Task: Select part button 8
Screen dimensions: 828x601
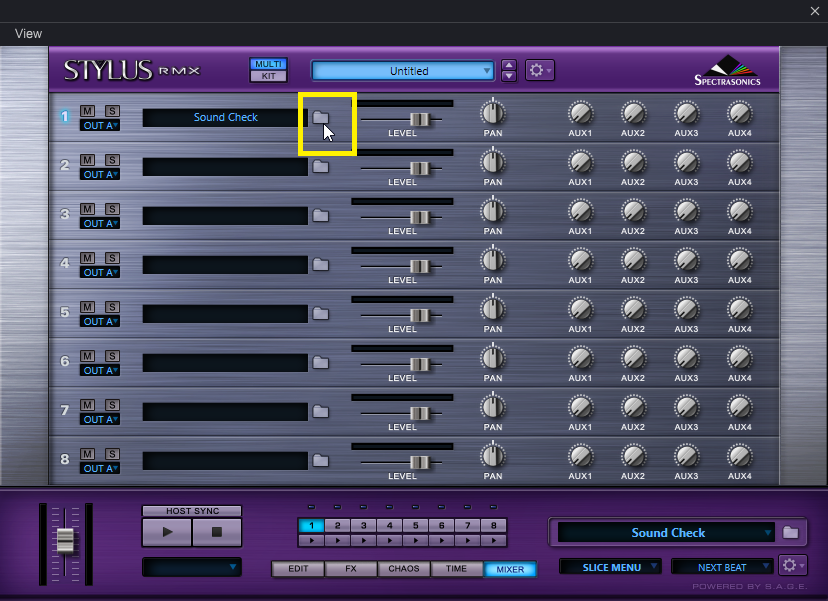Action: tap(494, 525)
